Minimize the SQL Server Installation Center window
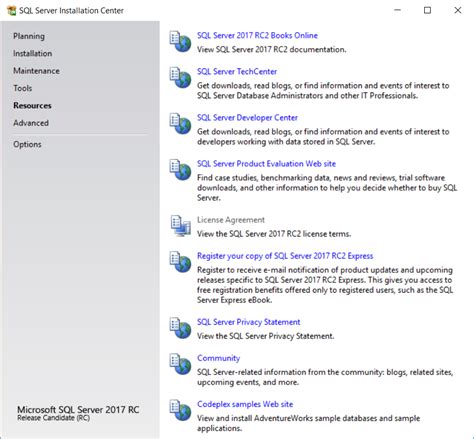This screenshot has height=439, width=474. 397,10
